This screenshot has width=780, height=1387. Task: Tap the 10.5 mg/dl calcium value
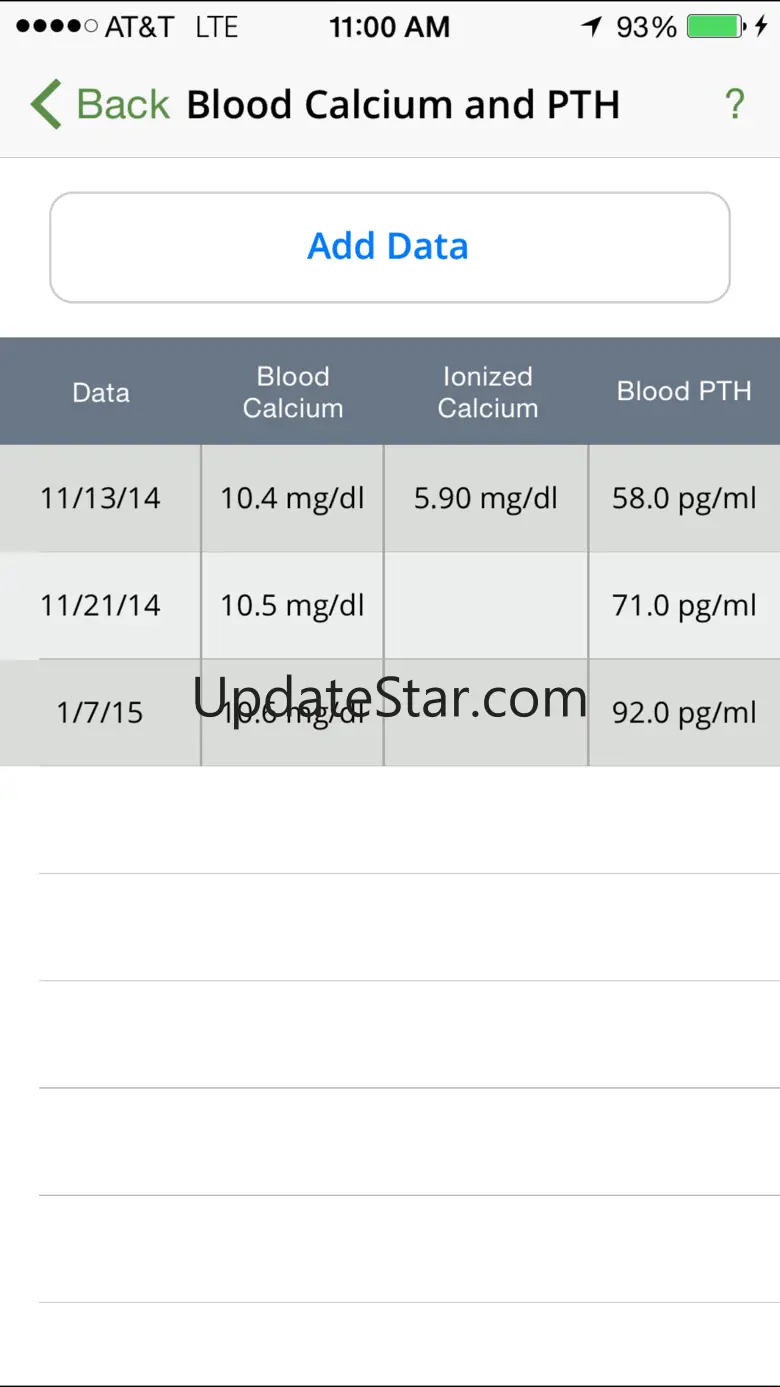pos(293,605)
